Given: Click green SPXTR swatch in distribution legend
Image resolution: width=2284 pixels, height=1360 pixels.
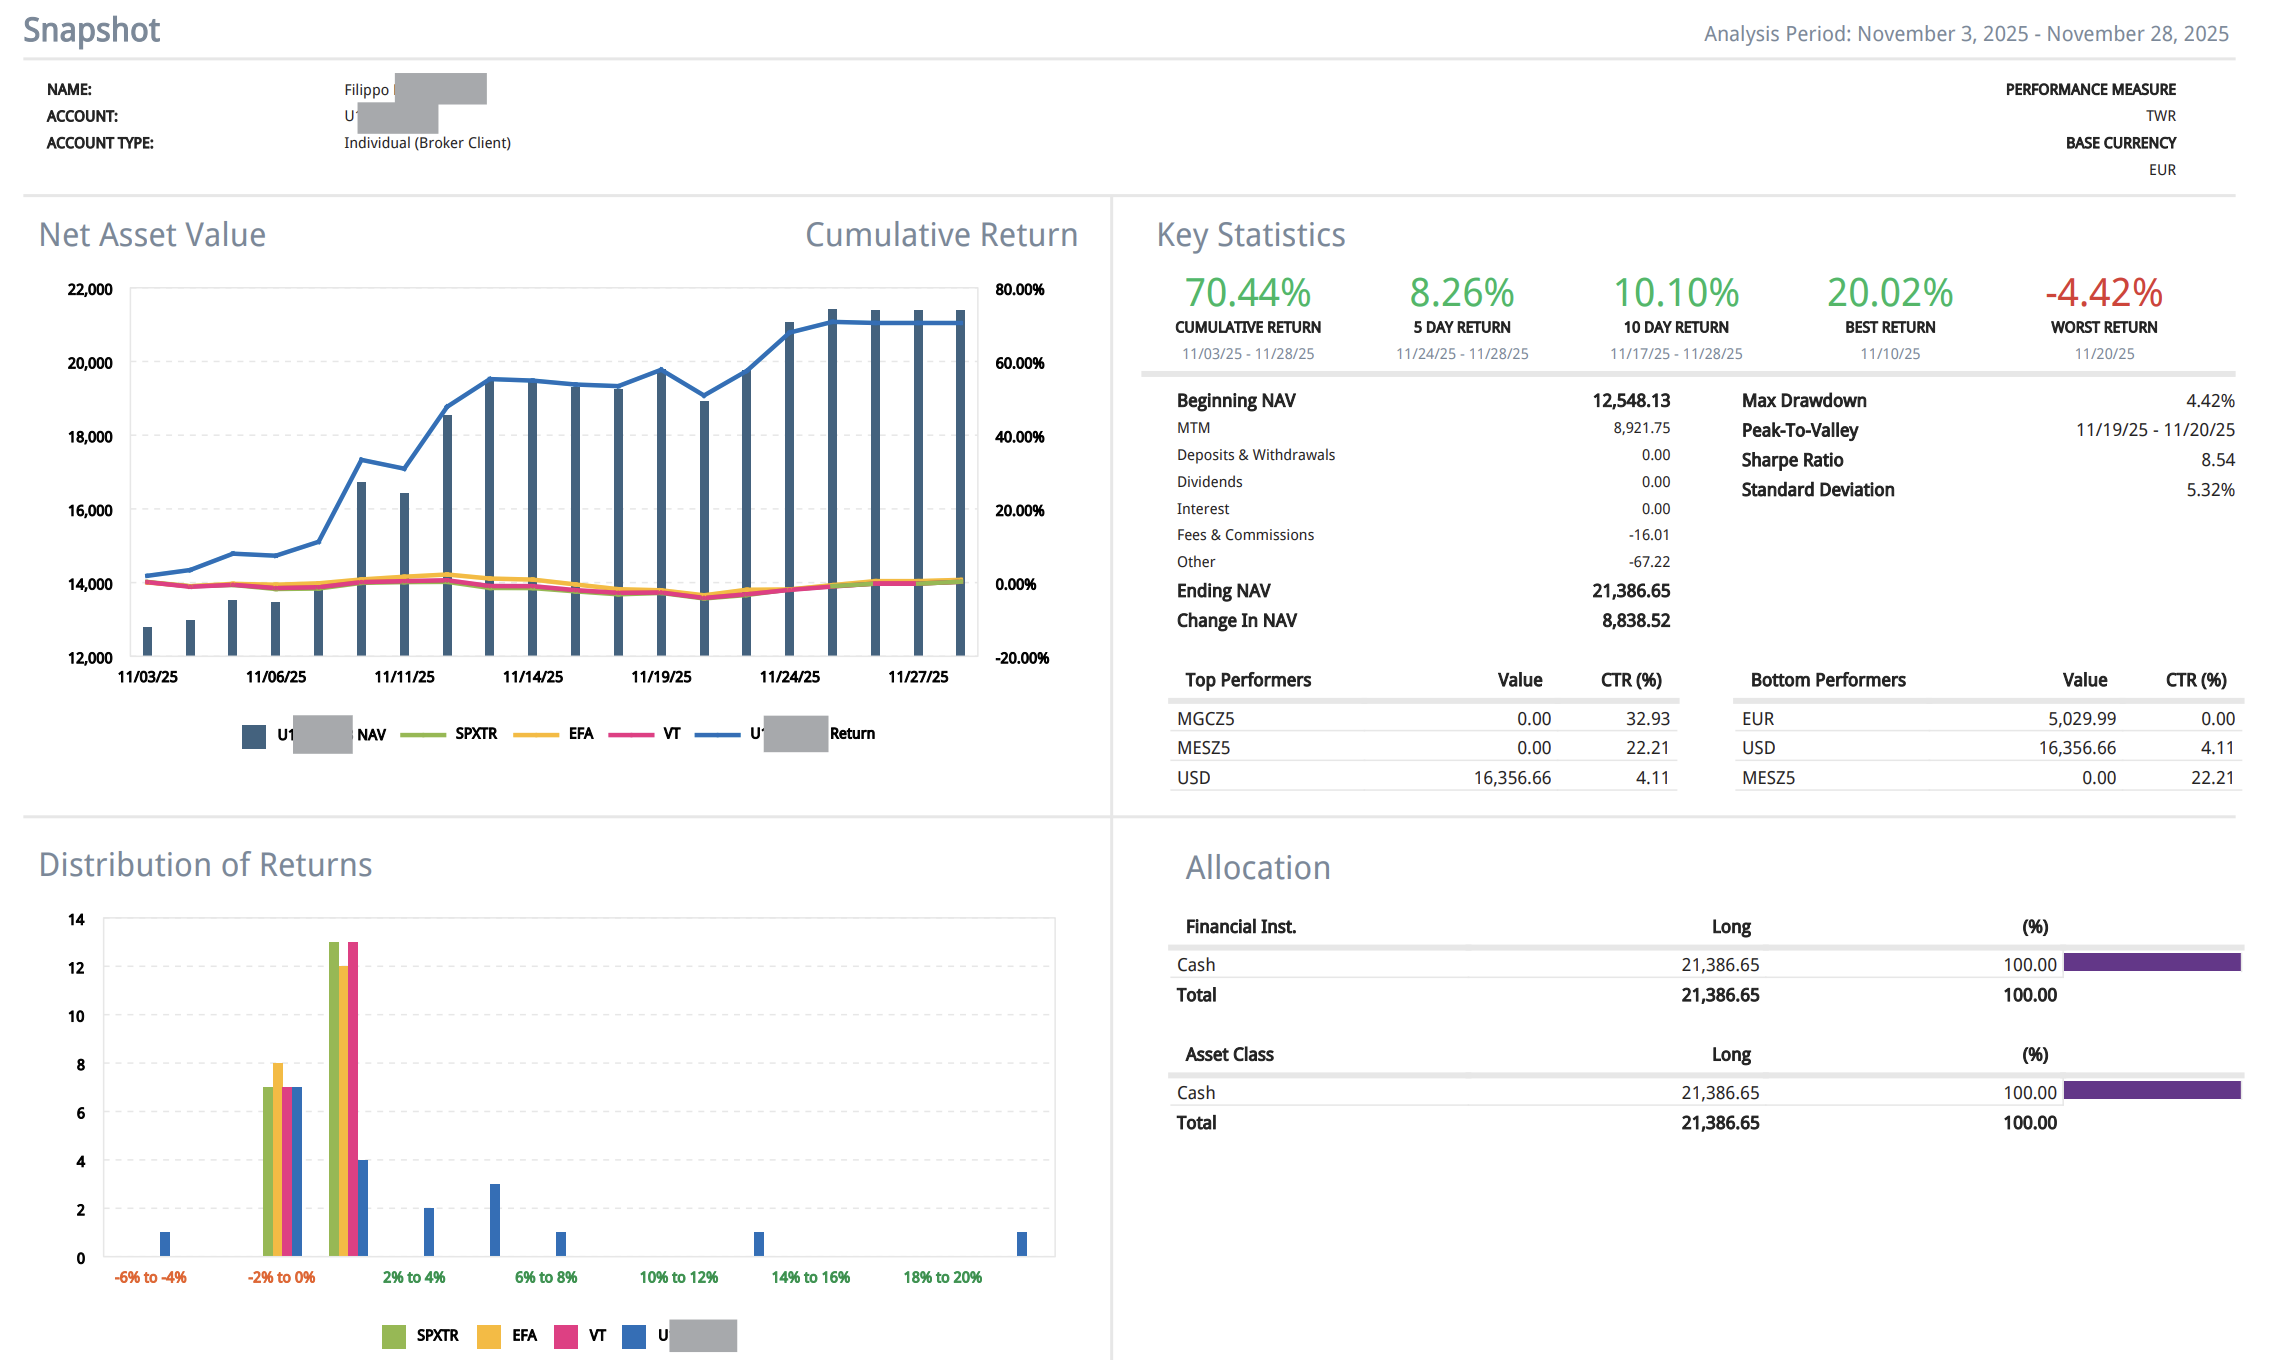Looking at the screenshot, I should pyautogui.click(x=394, y=1336).
